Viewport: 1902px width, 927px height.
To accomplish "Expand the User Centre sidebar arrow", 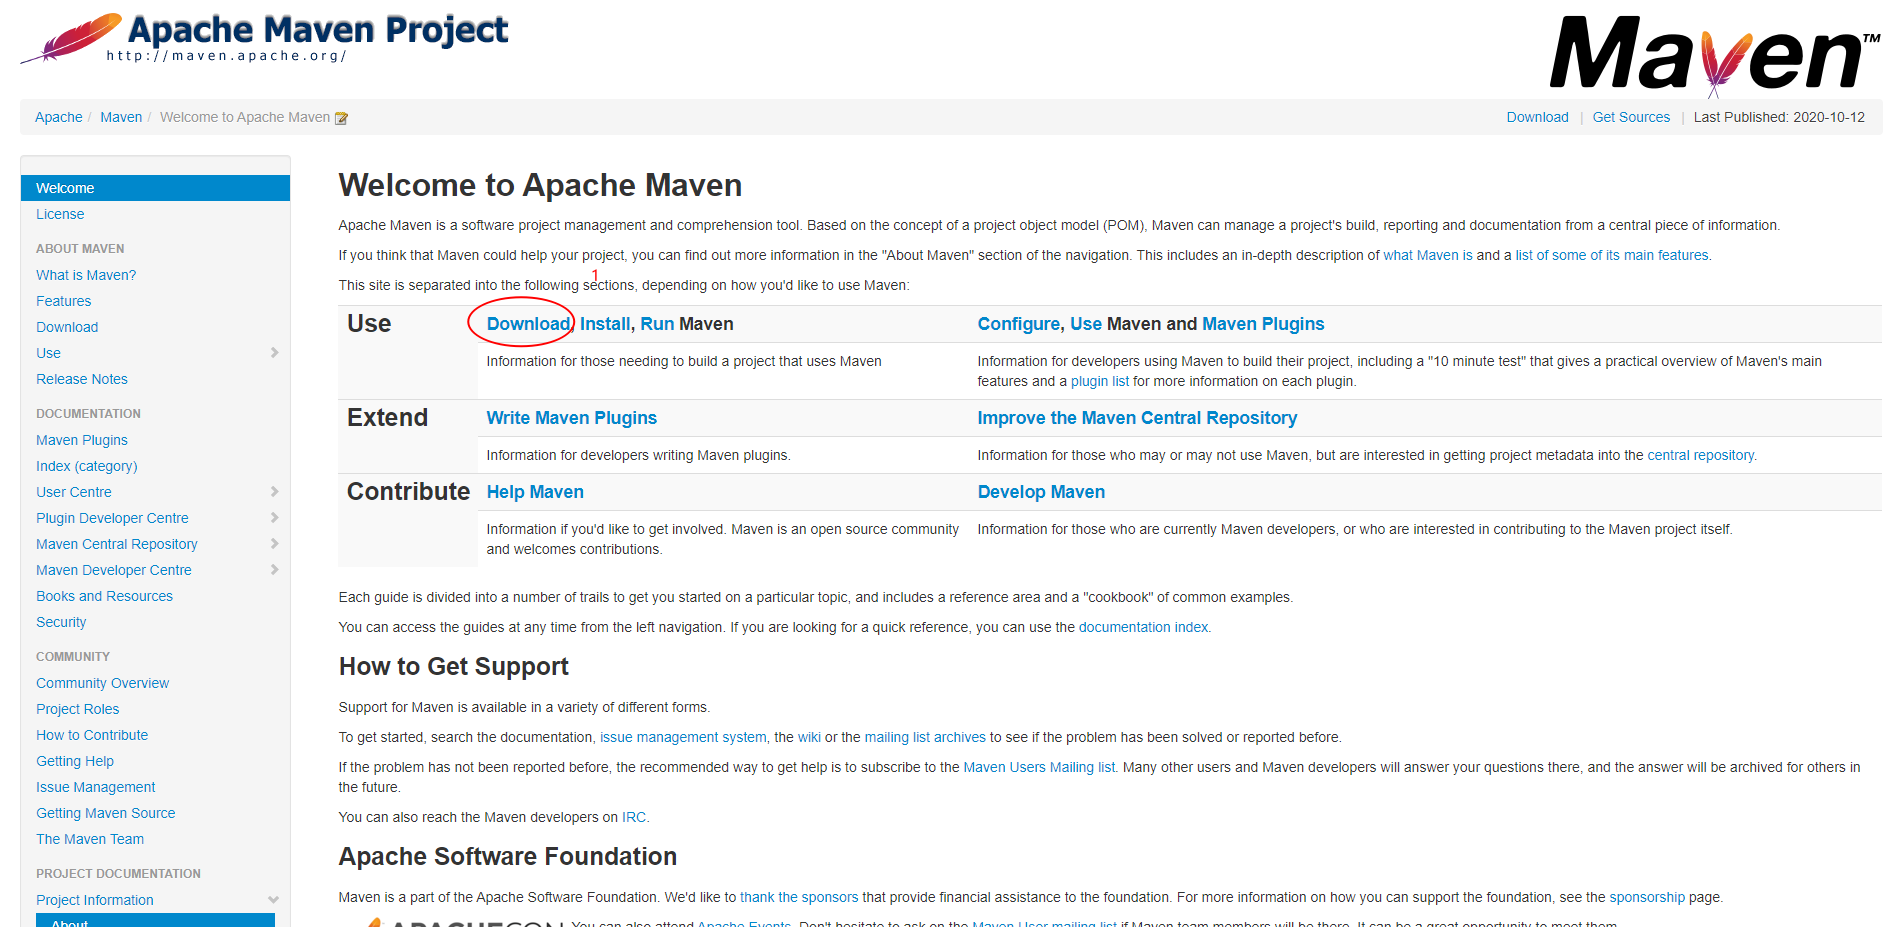I will point(274,492).
